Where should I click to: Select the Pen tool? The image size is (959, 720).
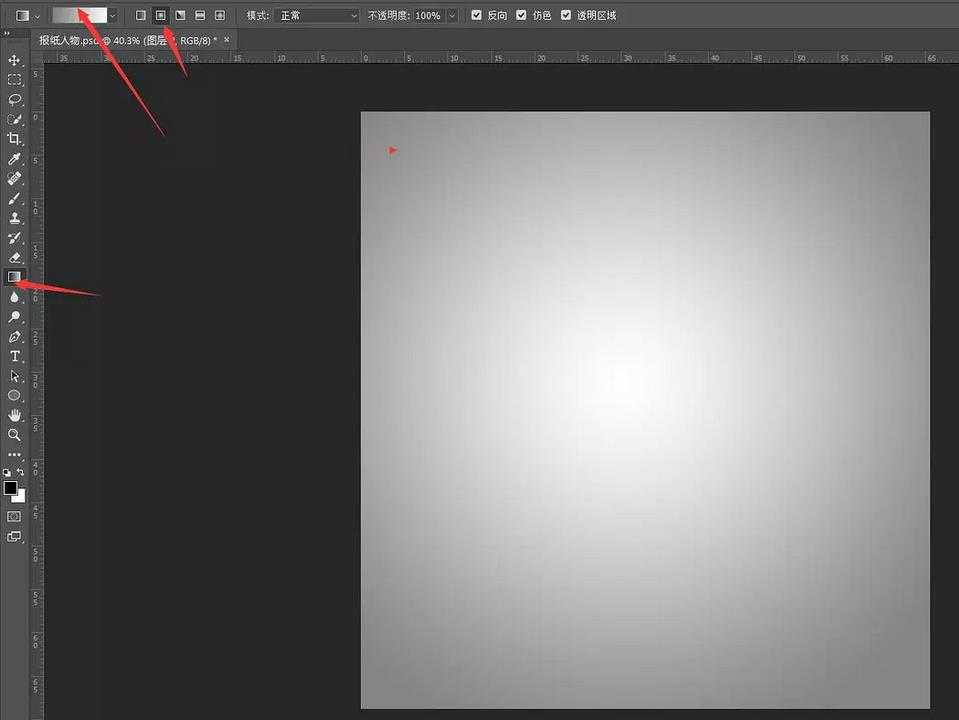click(14, 337)
